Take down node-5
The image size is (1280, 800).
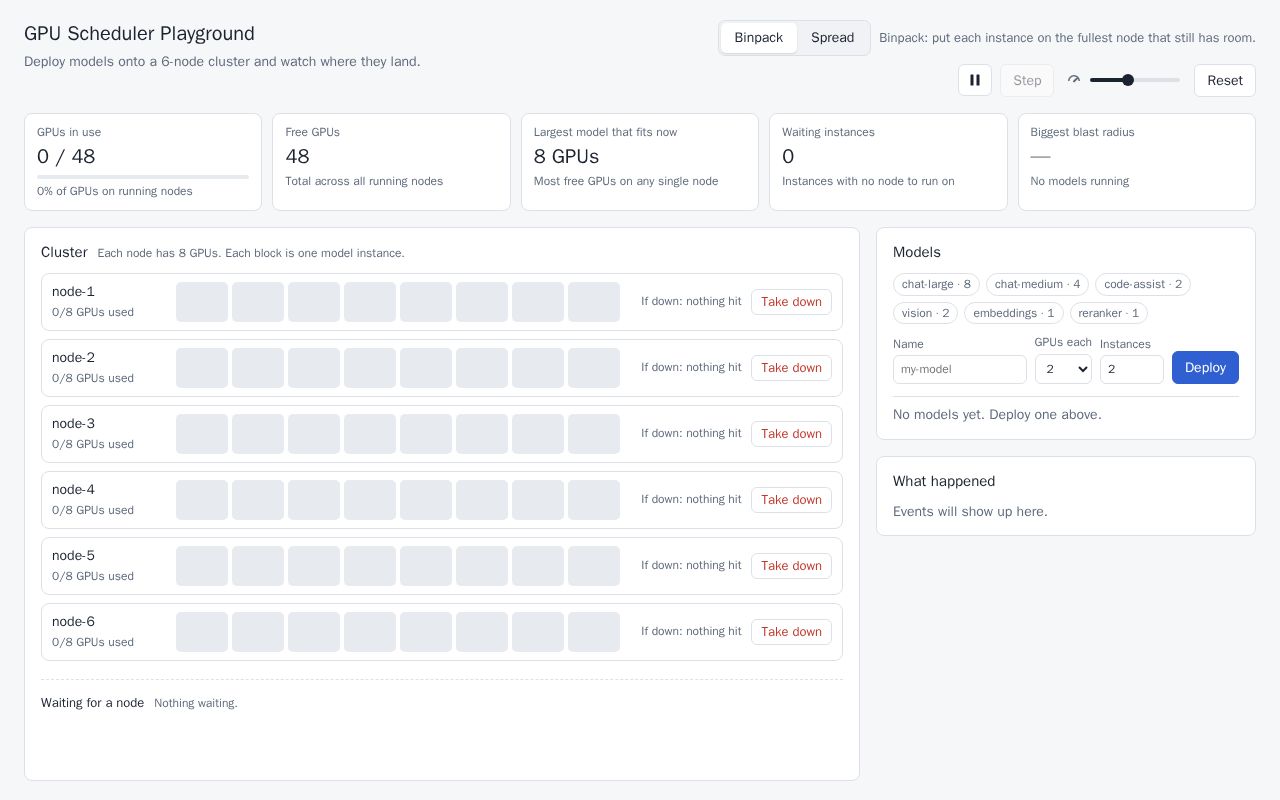(x=791, y=566)
